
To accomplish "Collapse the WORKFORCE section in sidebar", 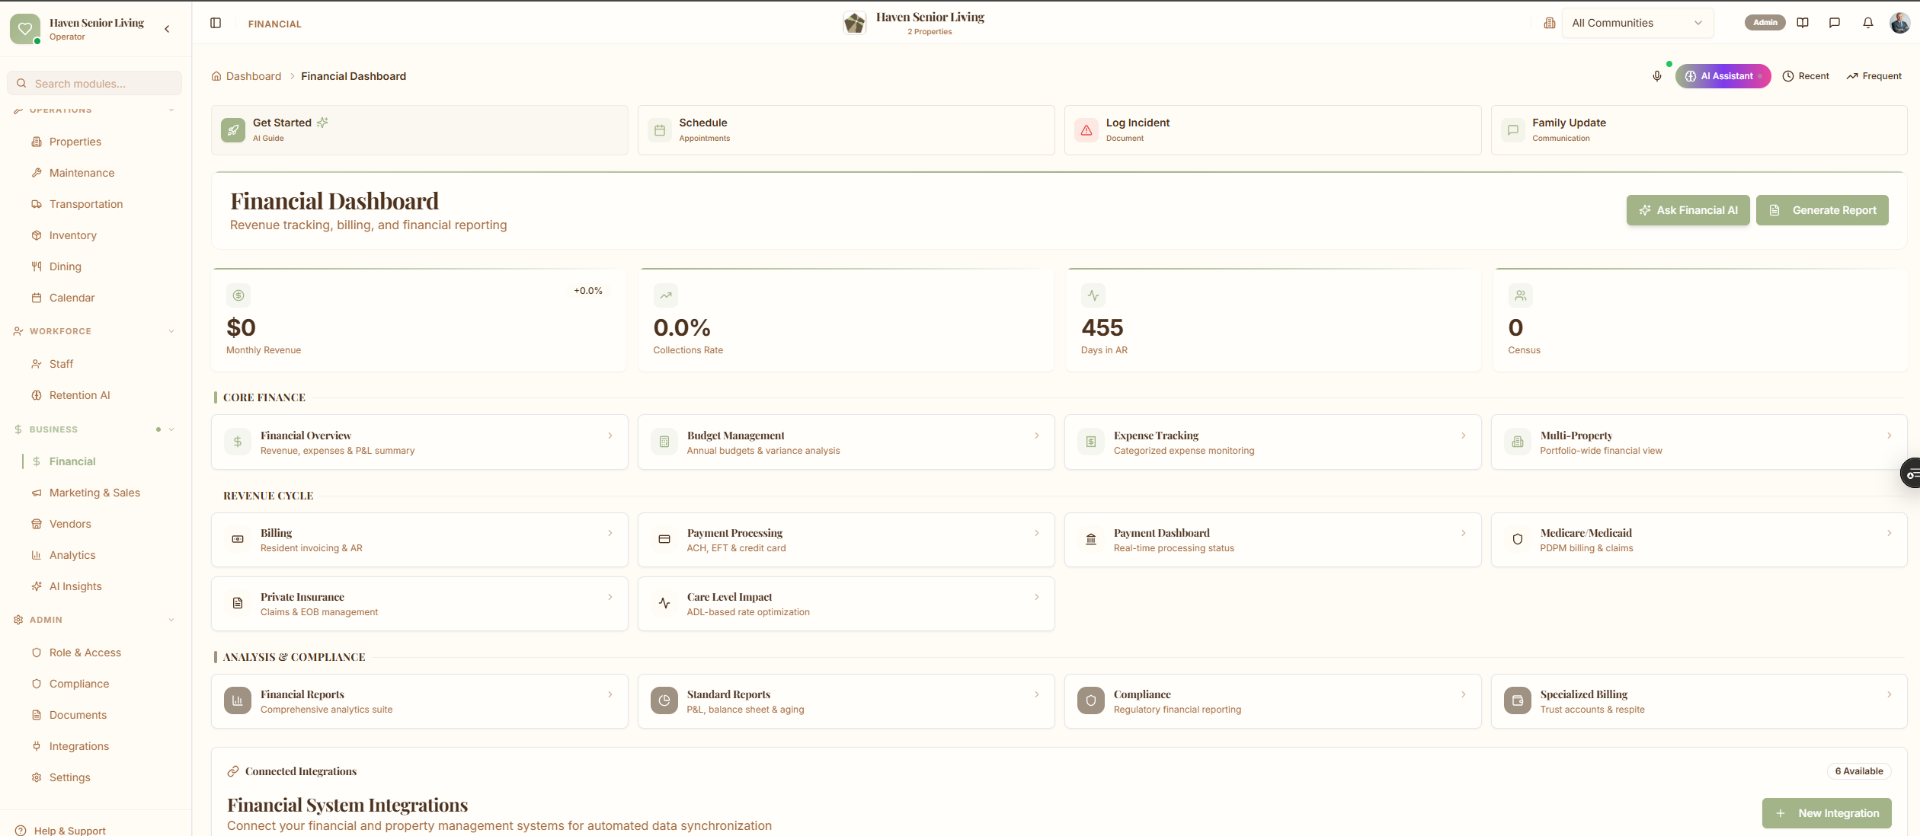I will (171, 331).
